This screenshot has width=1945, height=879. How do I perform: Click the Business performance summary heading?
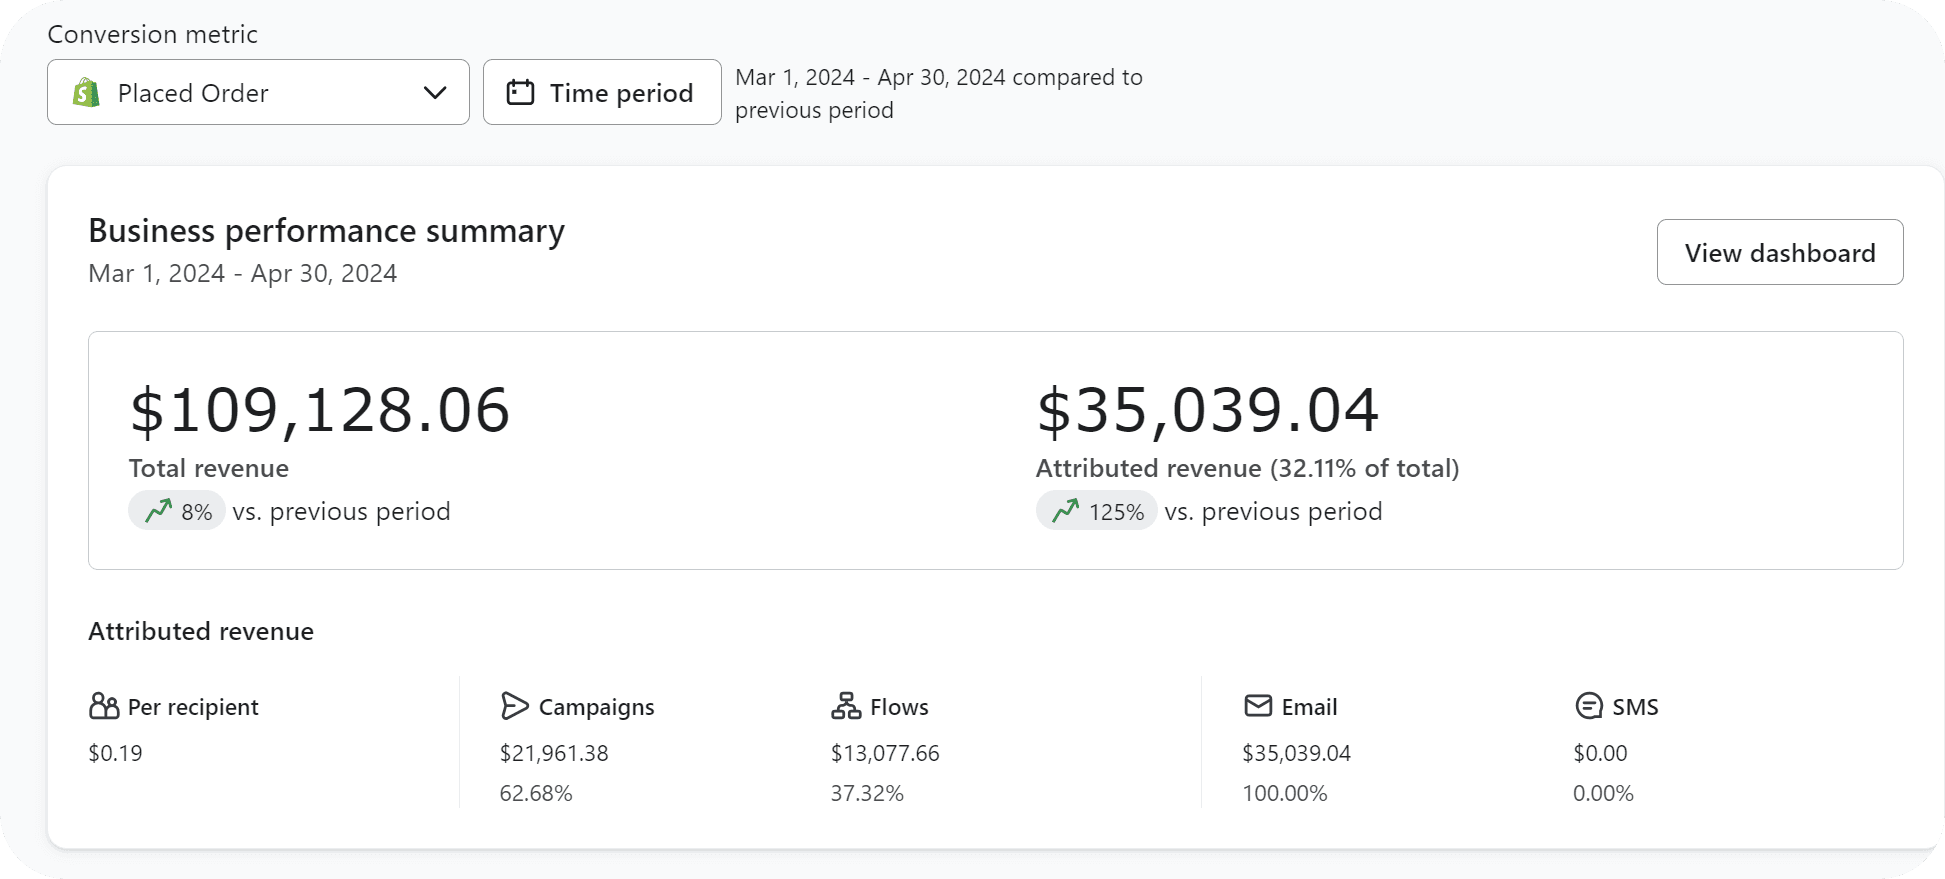point(326,231)
